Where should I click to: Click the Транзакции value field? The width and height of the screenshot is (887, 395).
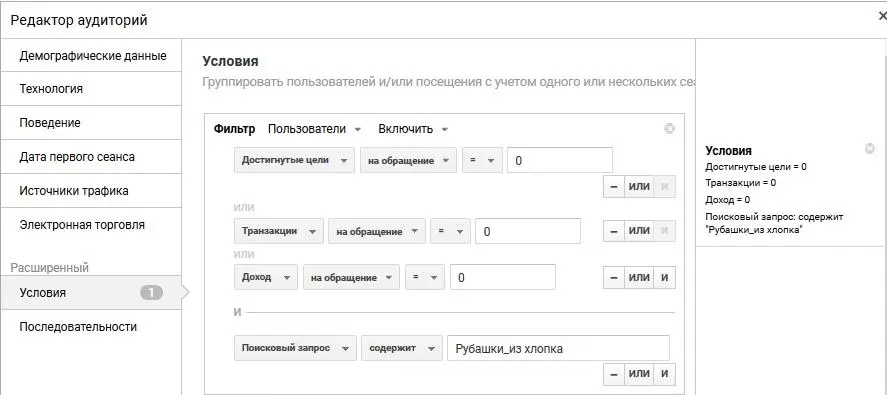click(528, 231)
